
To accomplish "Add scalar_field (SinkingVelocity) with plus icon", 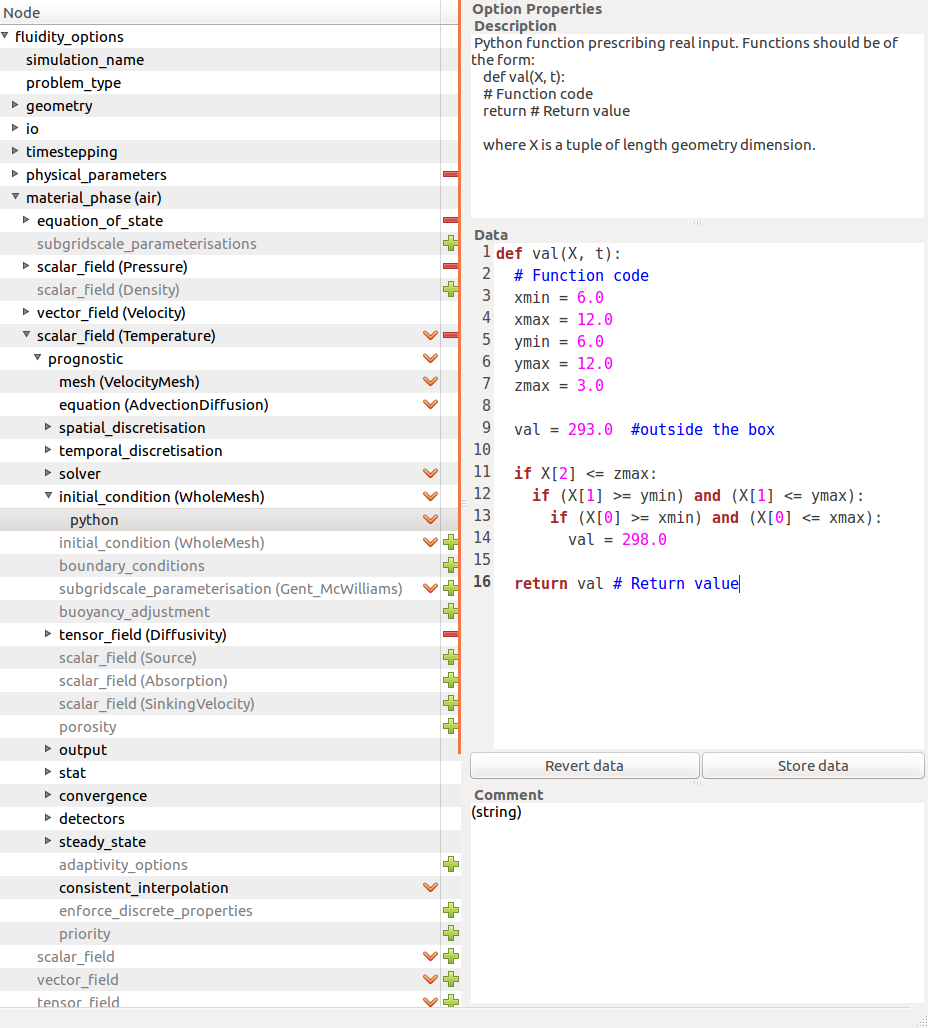I will tap(451, 703).
